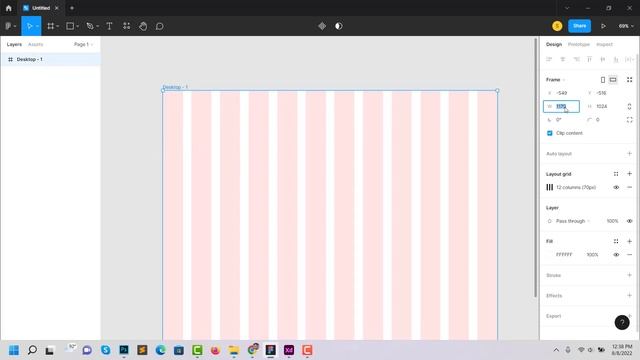Open Layout grid styles icon
The image size is (640, 360).
pyautogui.click(x=616, y=174)
